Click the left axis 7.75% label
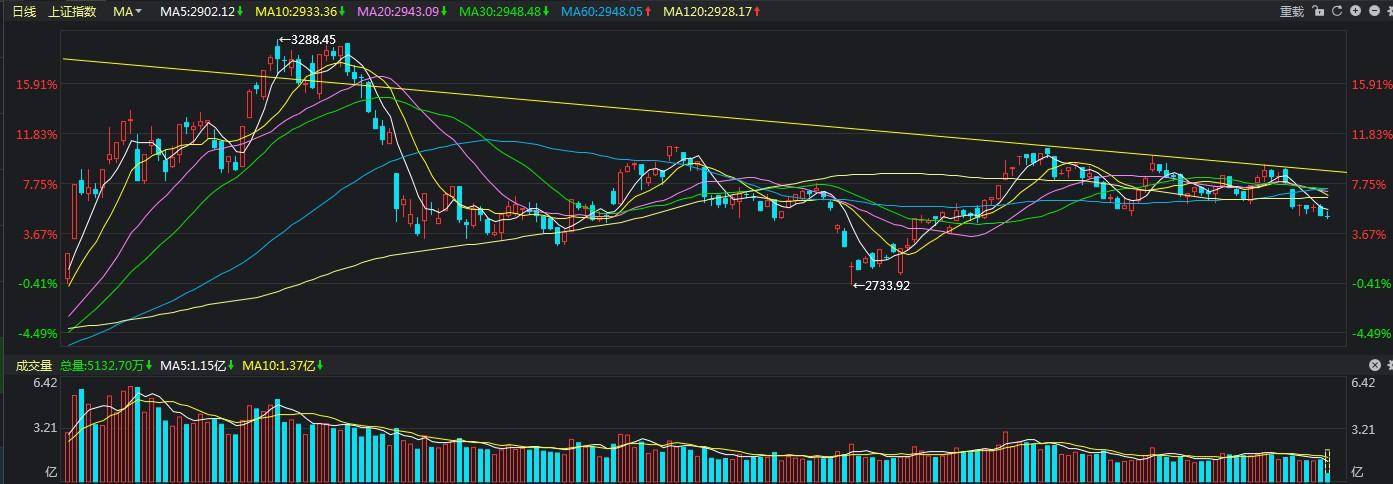This screenshot has height=484, width=1393. (x=39, y=185)
